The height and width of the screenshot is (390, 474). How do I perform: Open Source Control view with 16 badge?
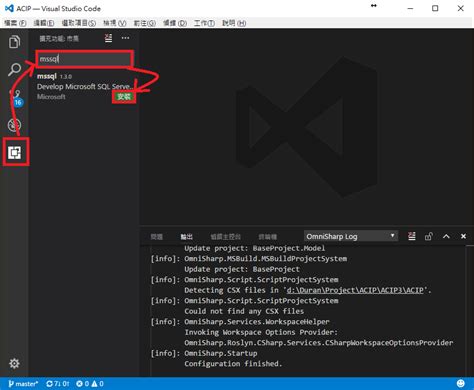pyautogui.click(x=15, y=98)
